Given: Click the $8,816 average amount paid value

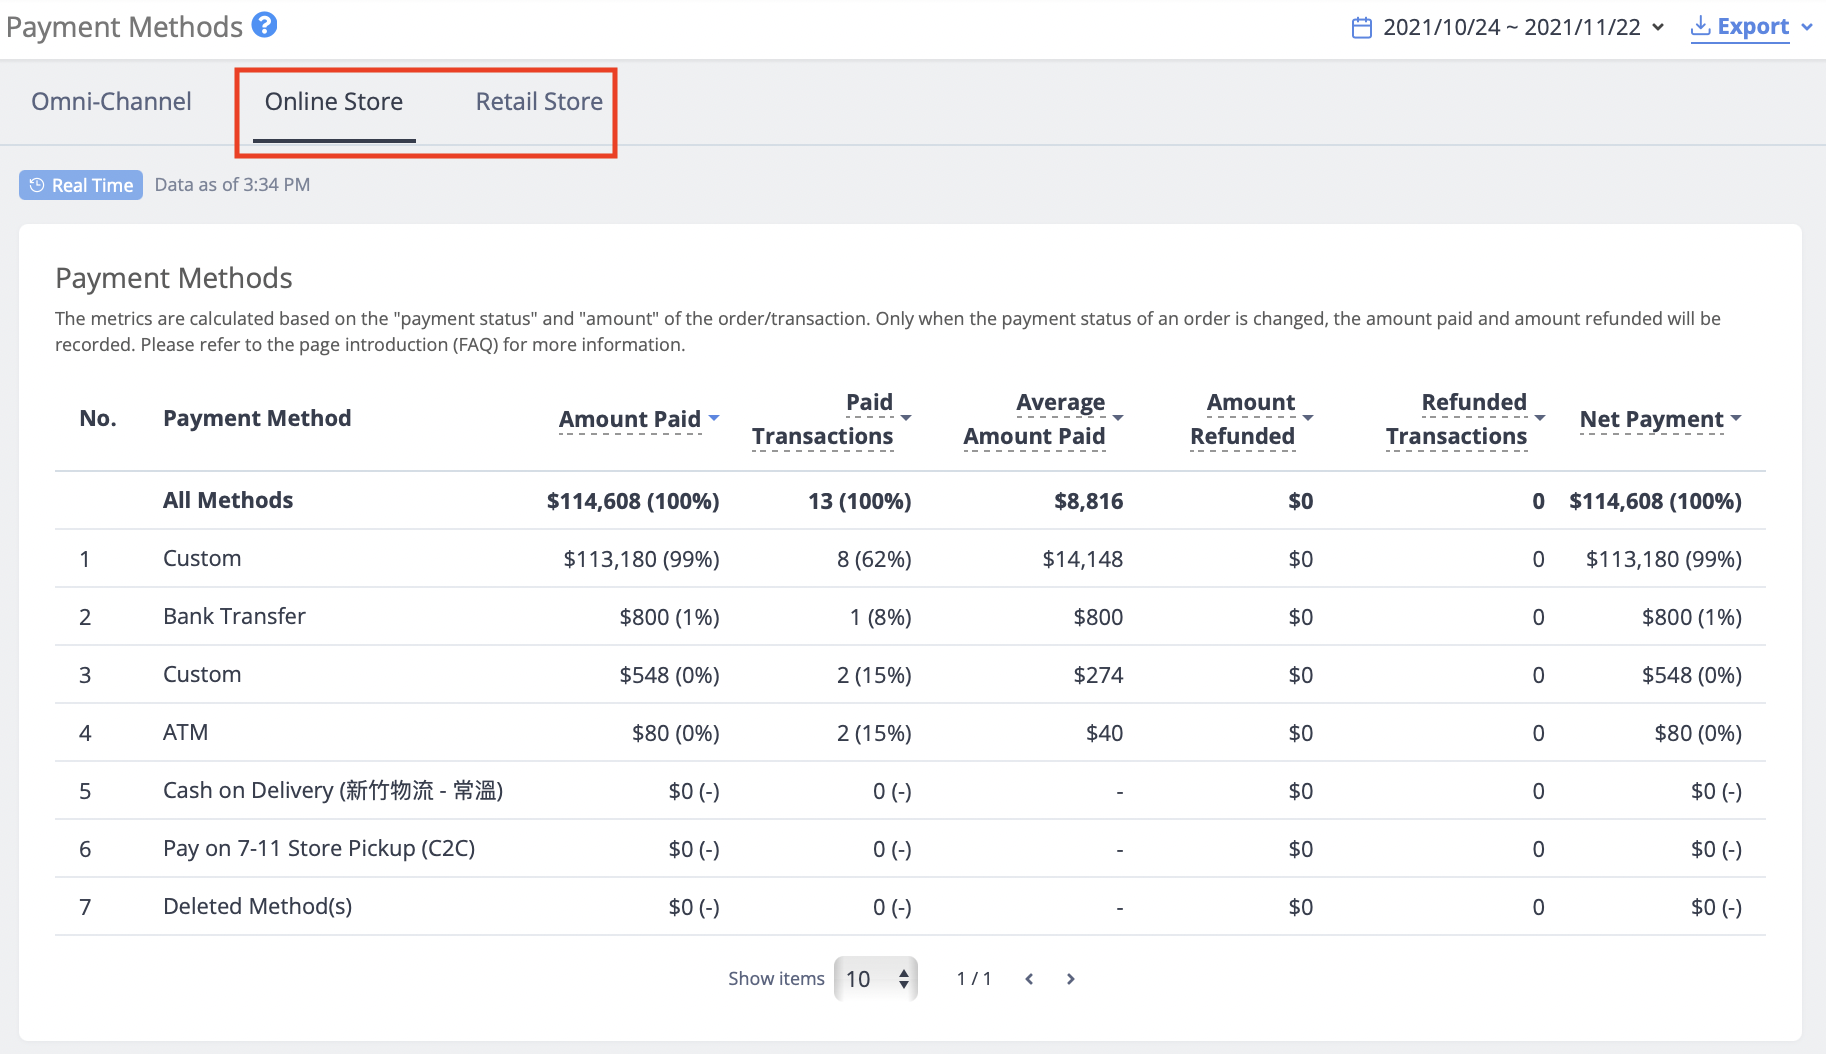Looking at the screenshot, I should click(x=1089, y=501).
